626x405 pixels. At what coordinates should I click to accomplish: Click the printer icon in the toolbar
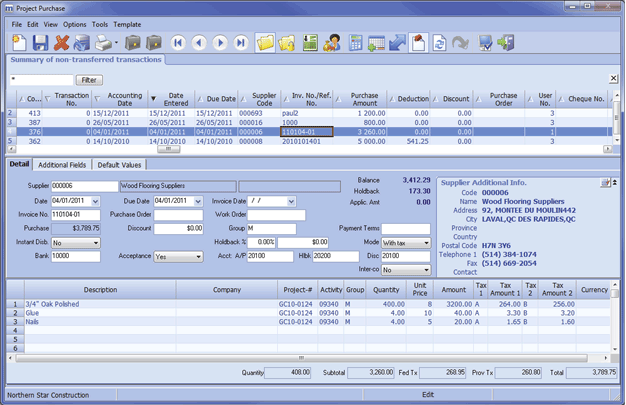point(105,42)
